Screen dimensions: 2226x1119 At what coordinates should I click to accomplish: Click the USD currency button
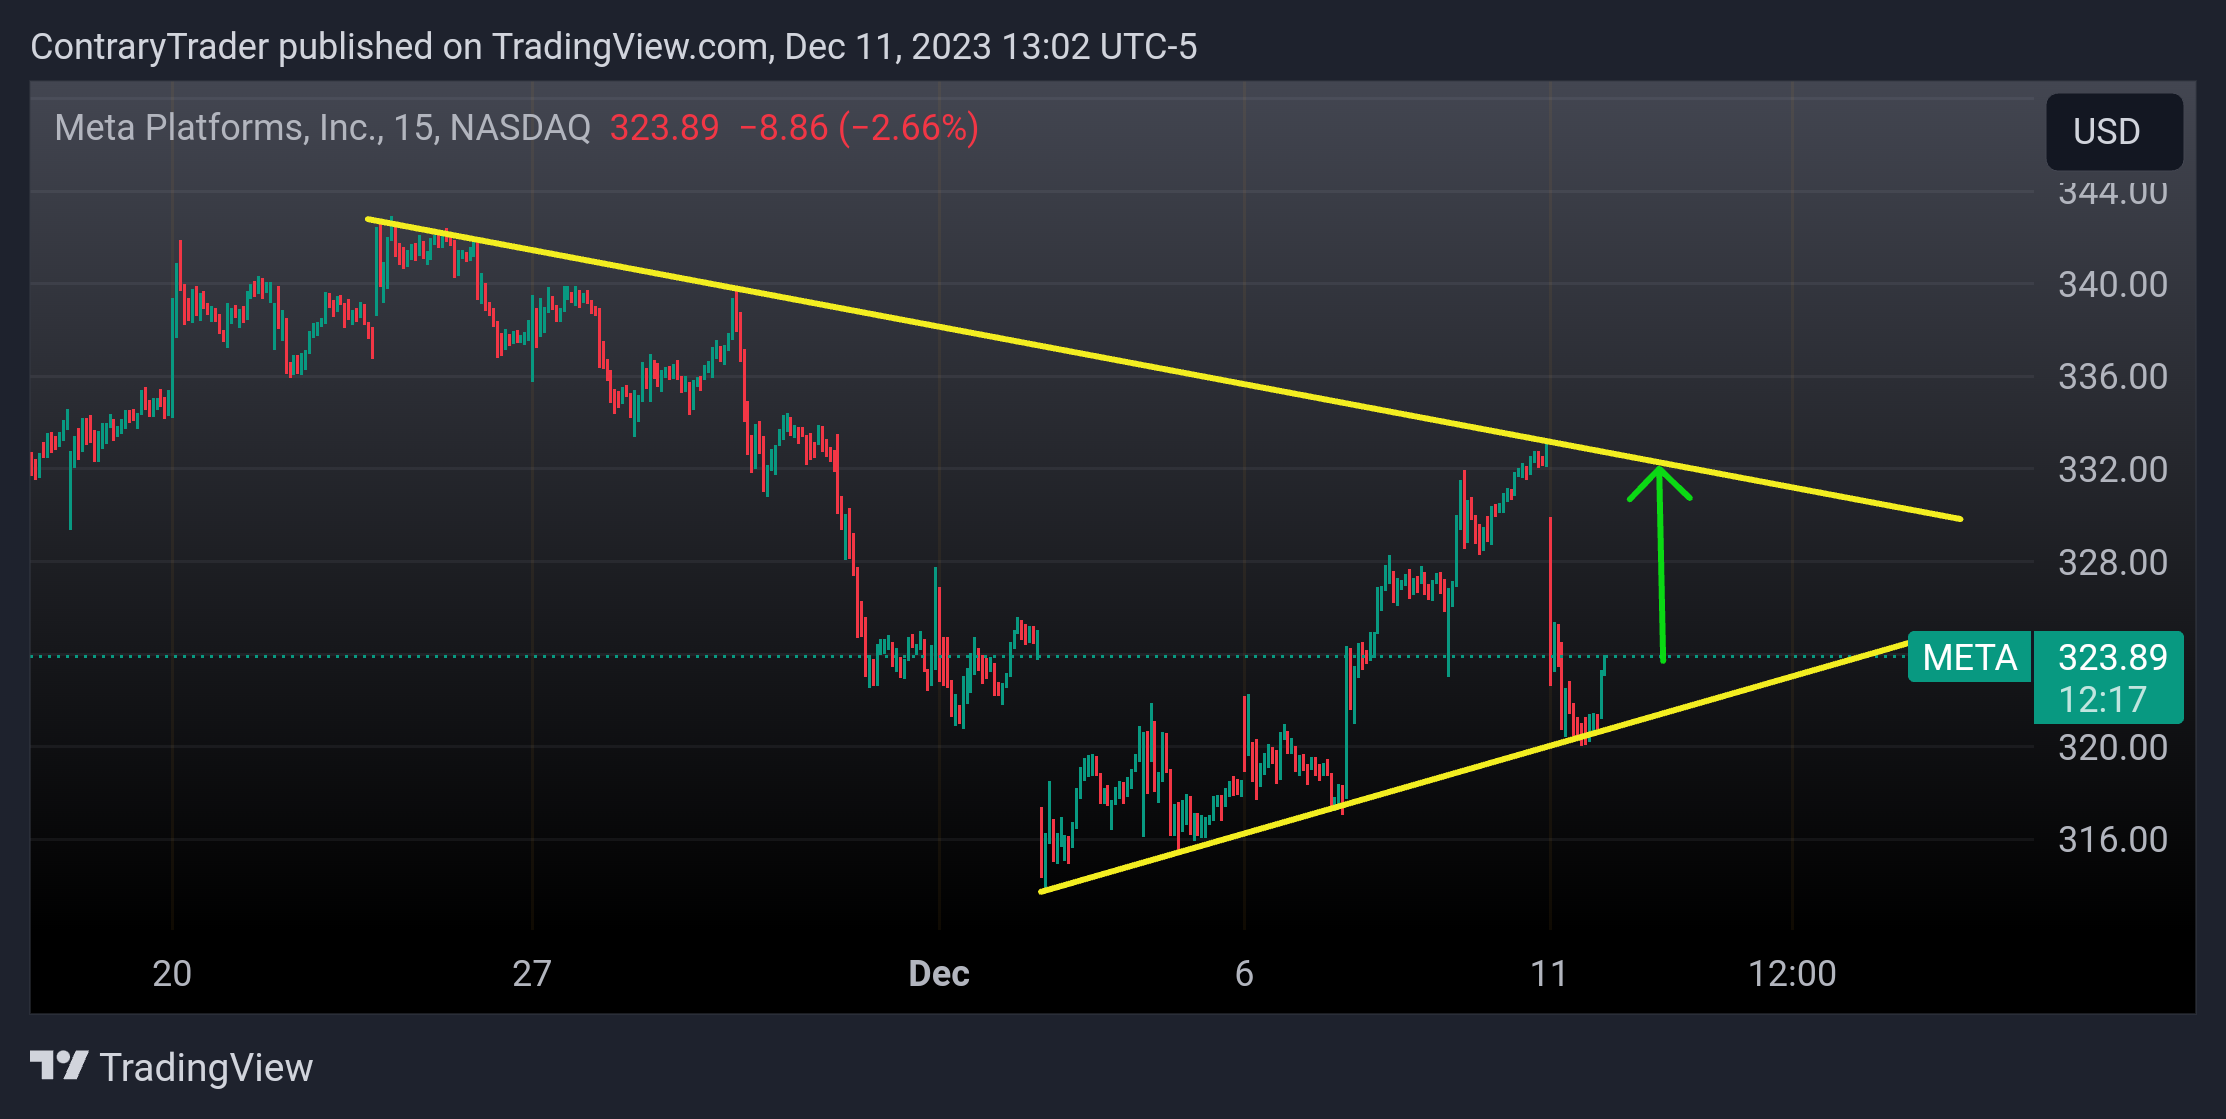(2114, 131)
